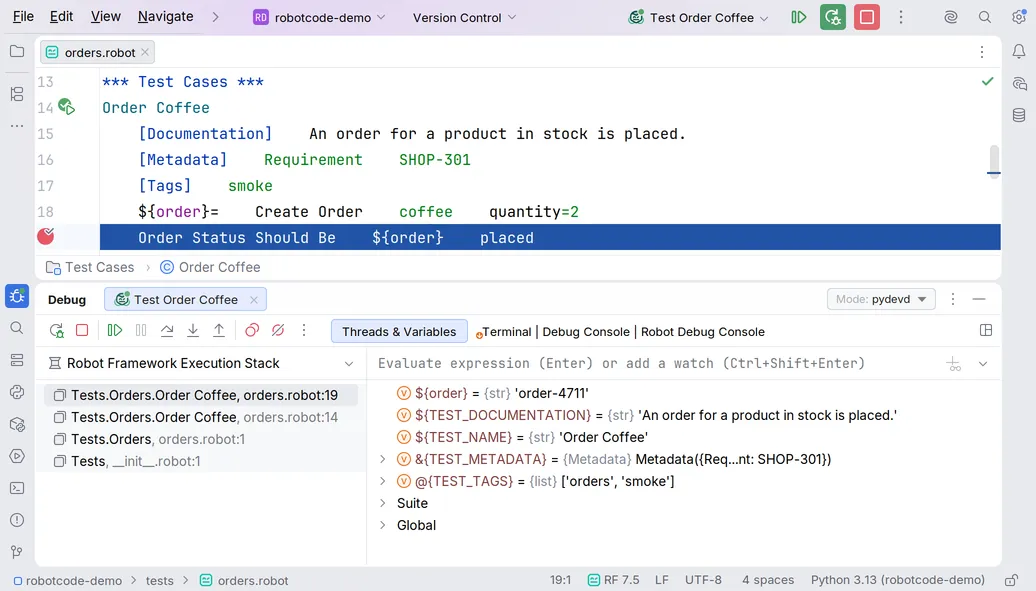1036x591 pixels.
Task: Open the Debug tool window bug icon
Action: click(x=17, y=296)
